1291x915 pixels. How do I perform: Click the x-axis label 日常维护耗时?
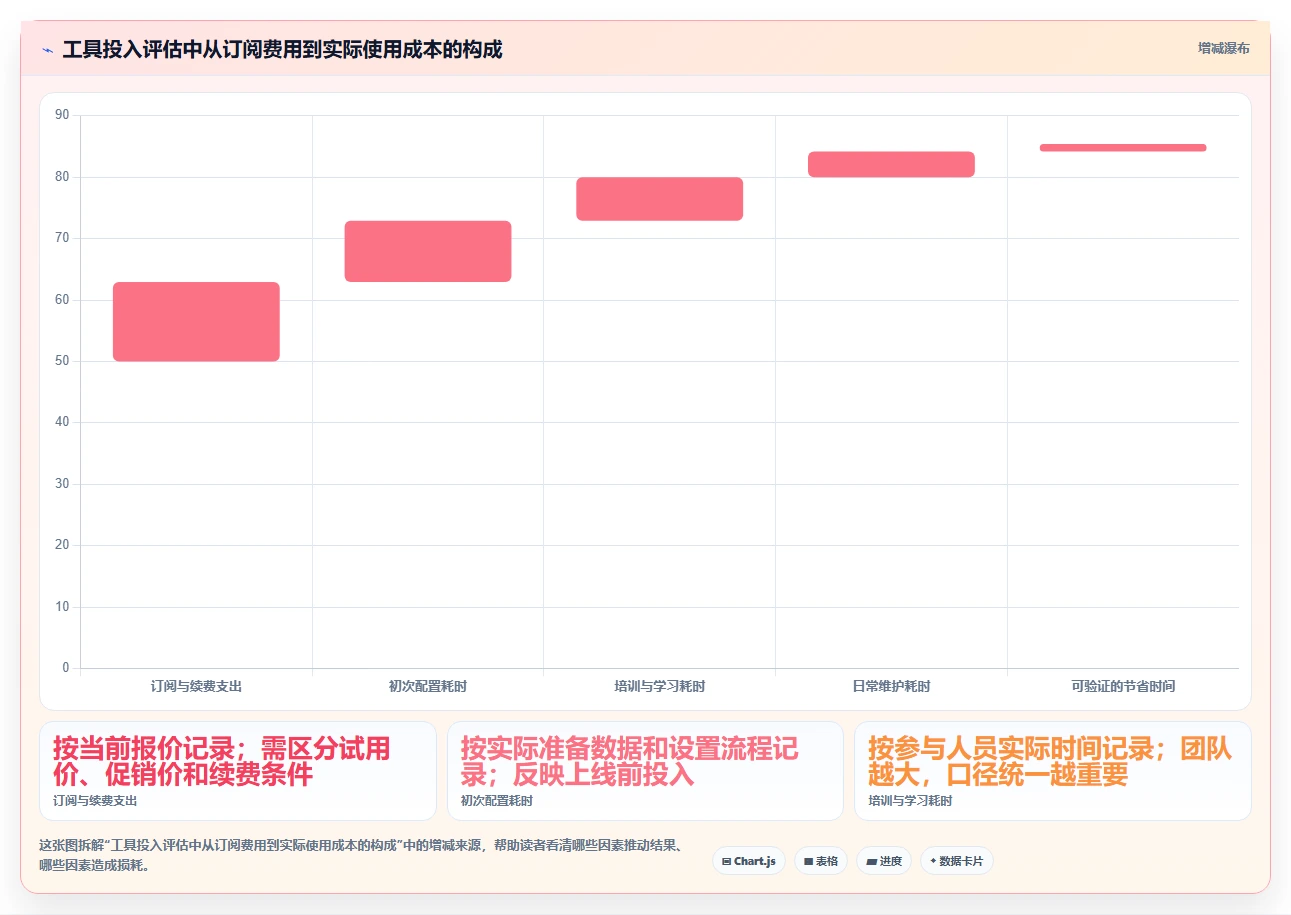[891, 686]
